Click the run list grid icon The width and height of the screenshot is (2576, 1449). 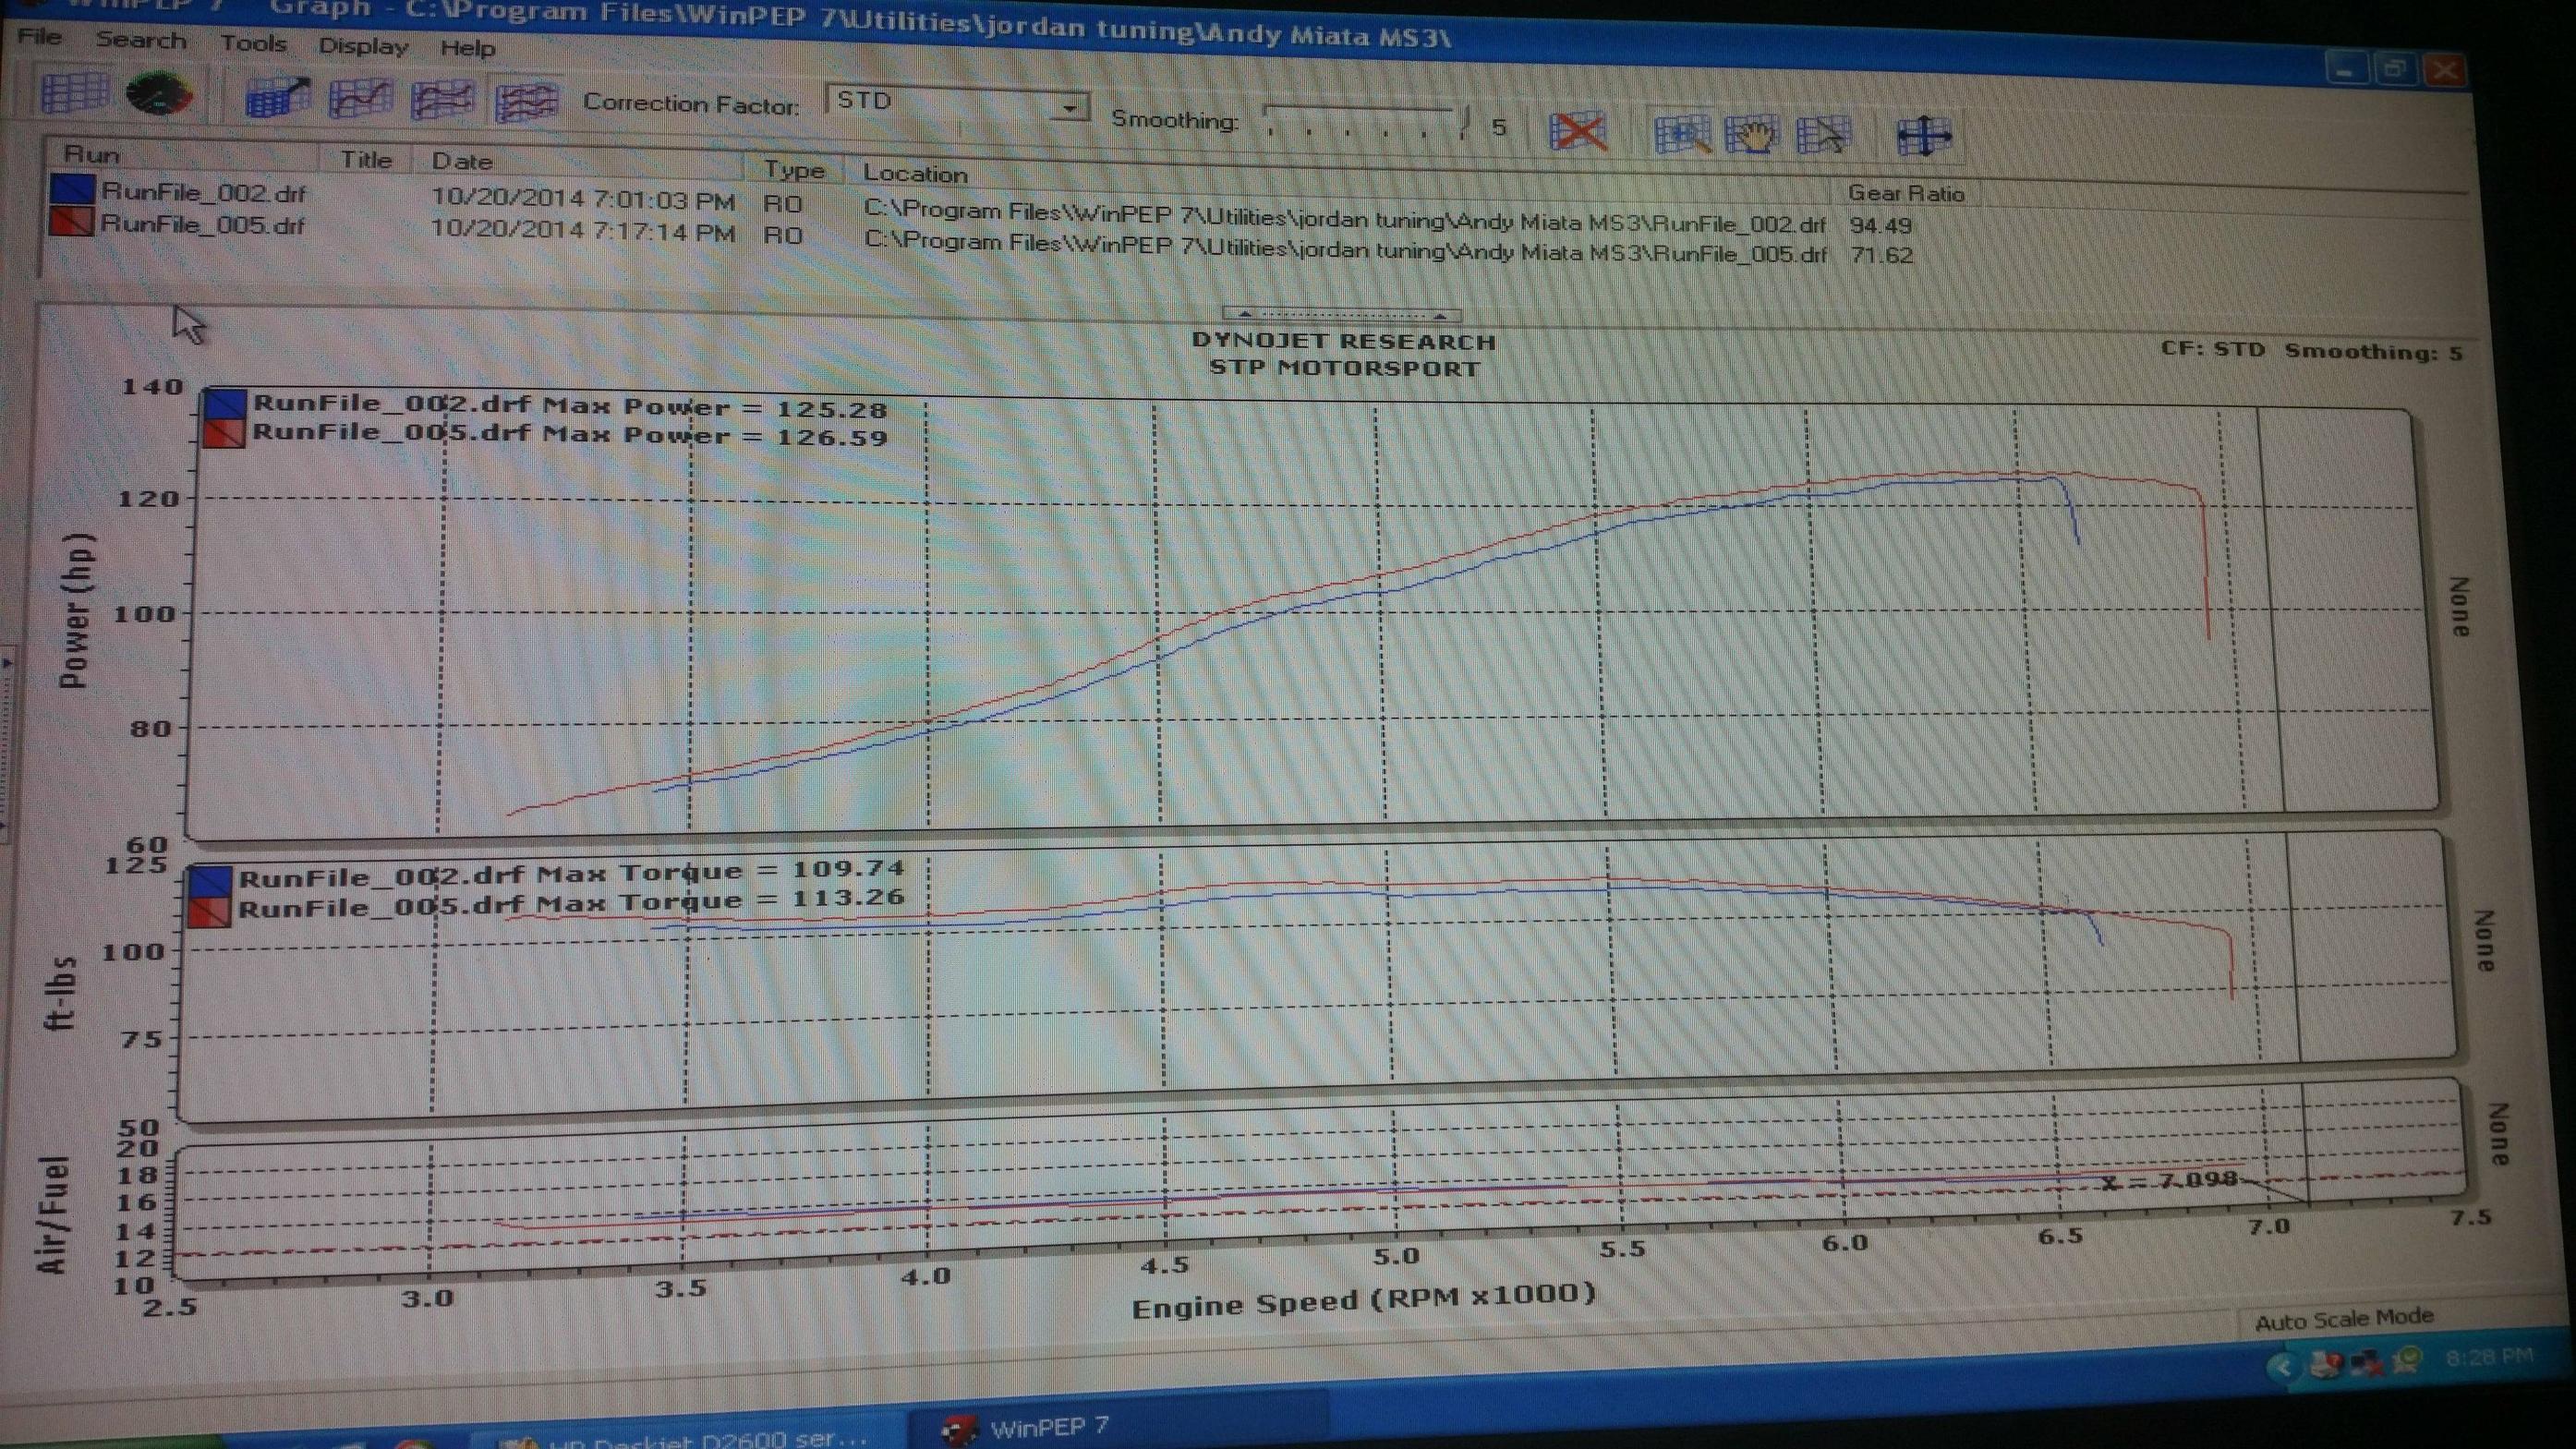coord(74,93)
